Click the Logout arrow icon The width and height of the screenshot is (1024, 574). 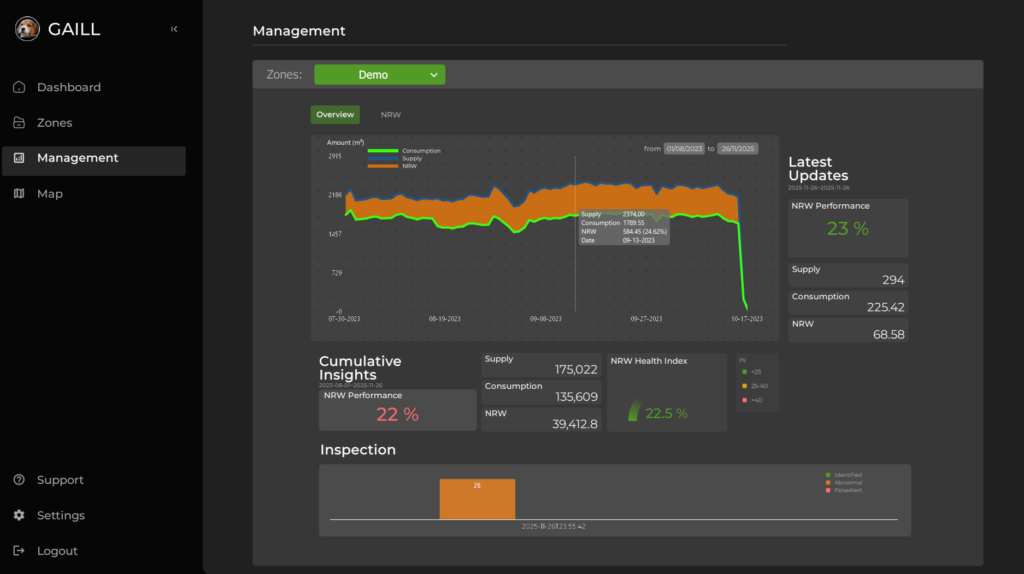19,551
